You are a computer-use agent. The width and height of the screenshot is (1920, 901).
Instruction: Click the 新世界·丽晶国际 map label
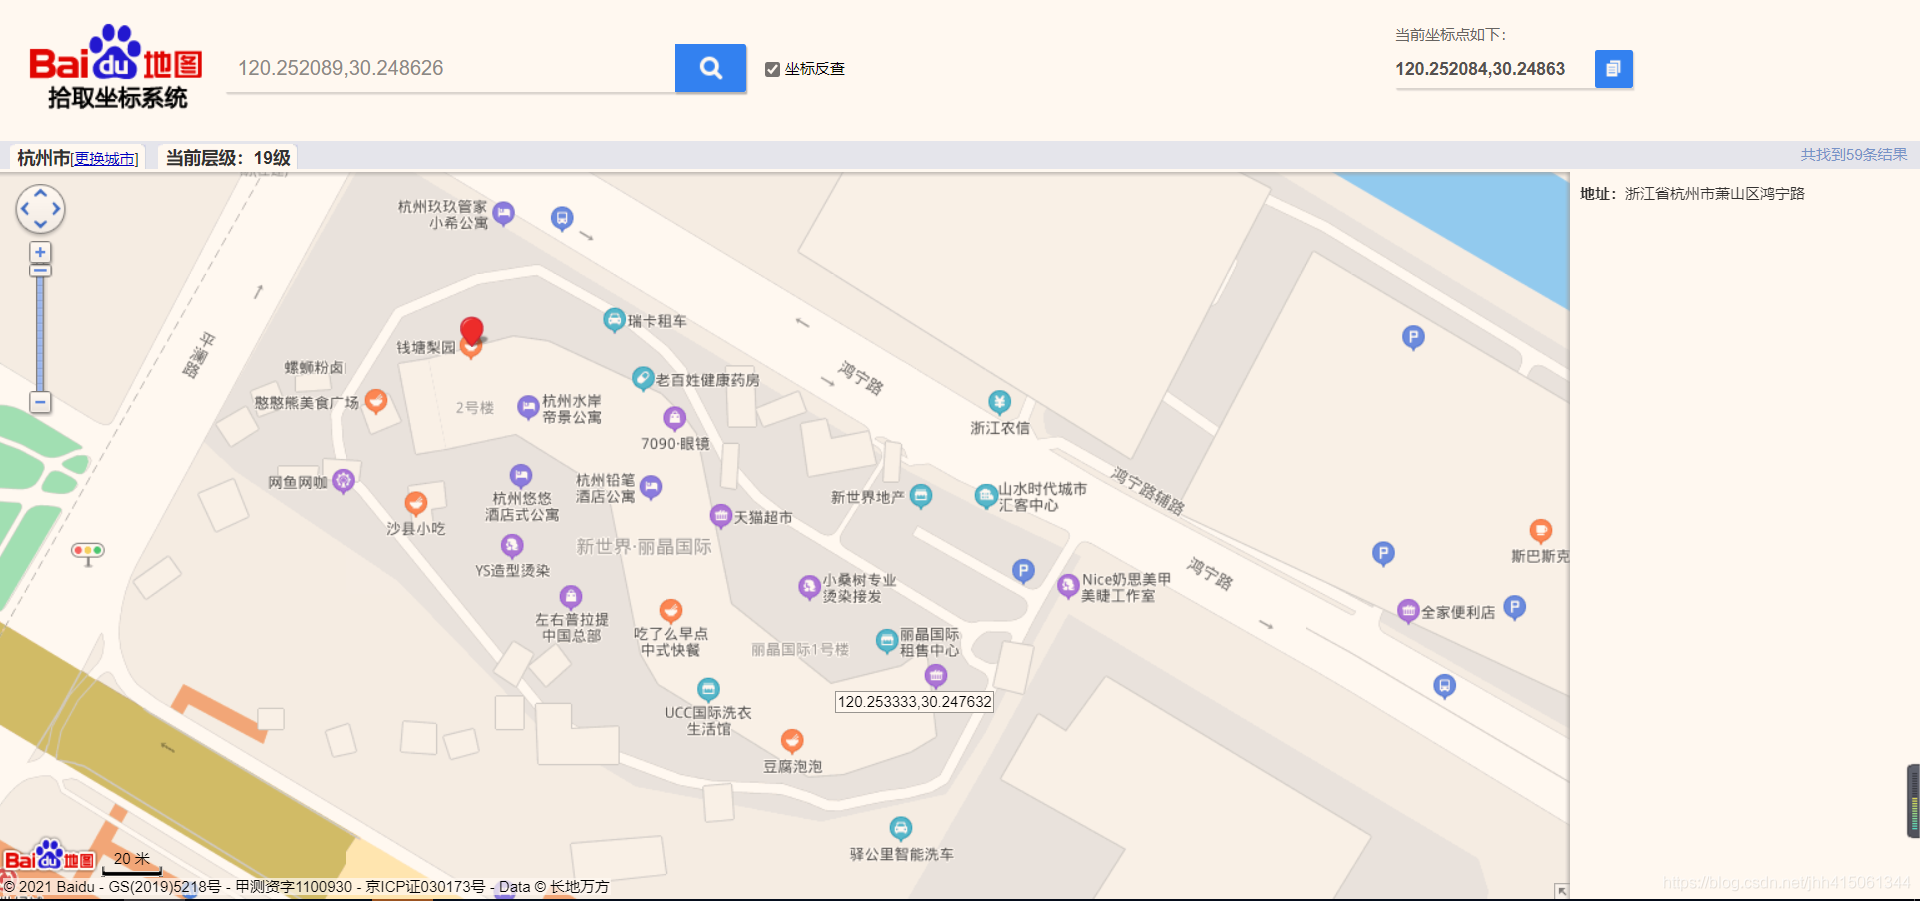[x=644, y=547]
